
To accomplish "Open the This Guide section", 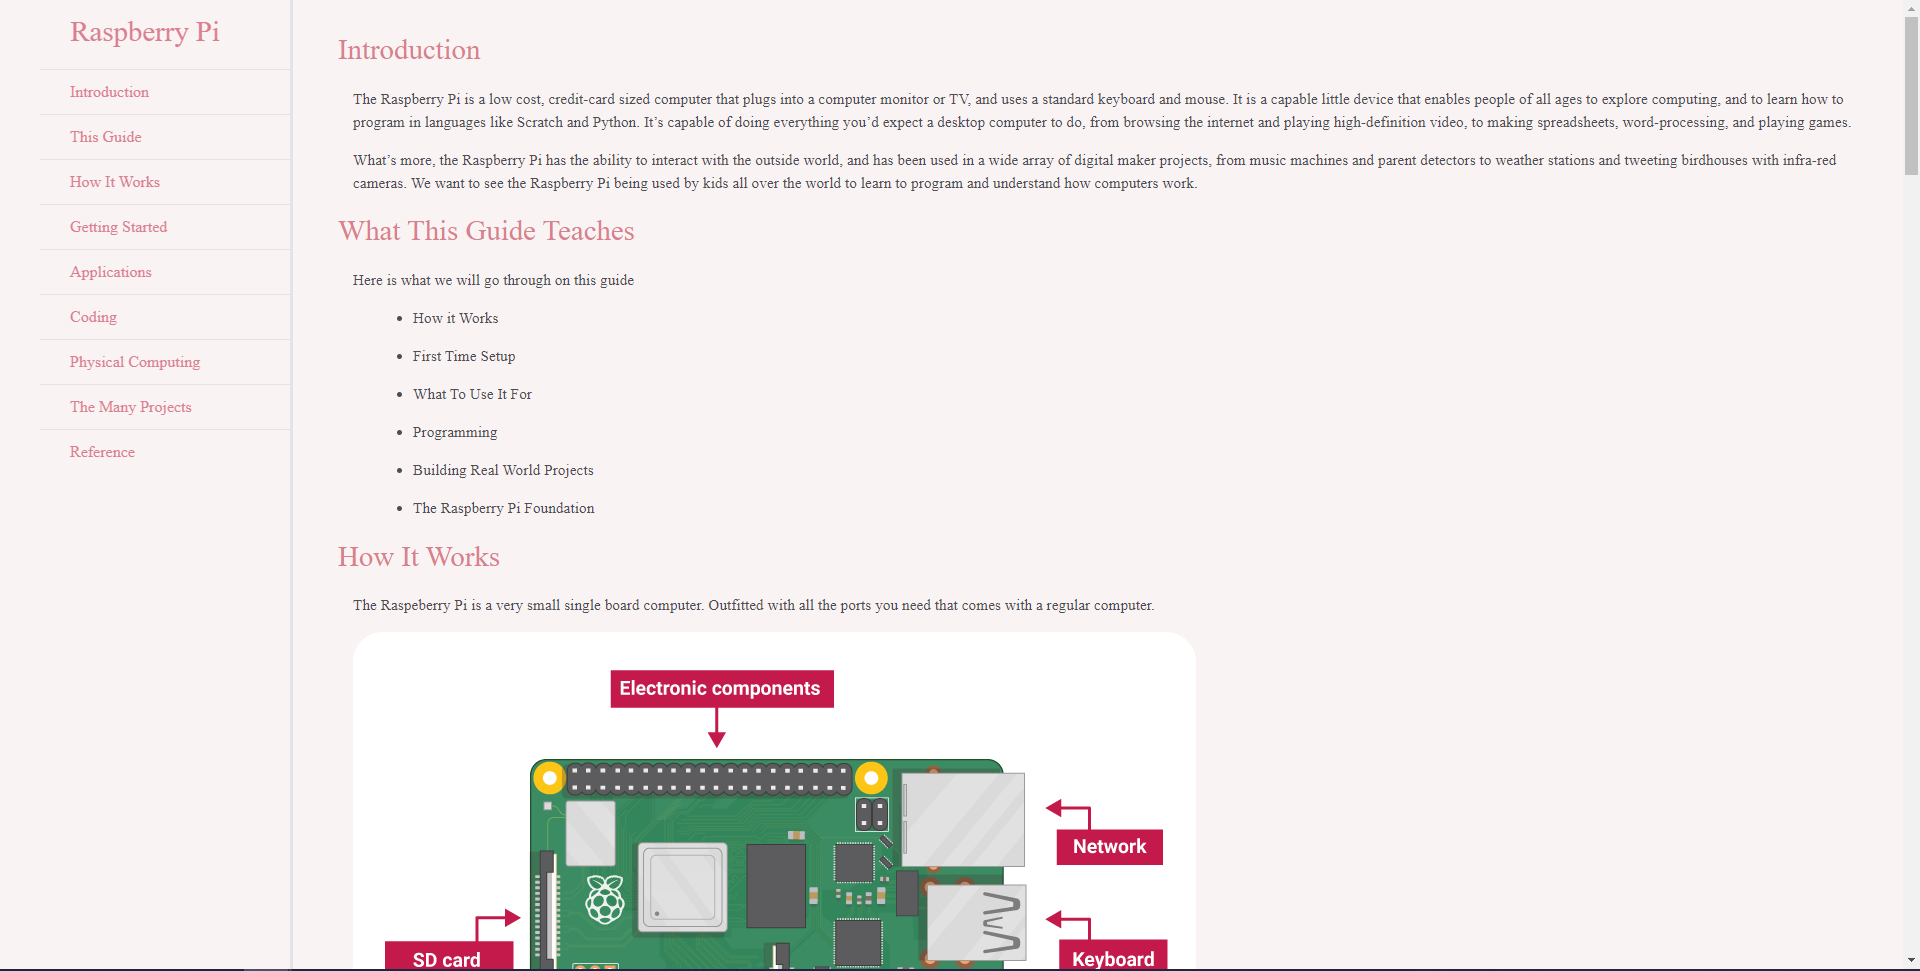I will click(105, 137).
